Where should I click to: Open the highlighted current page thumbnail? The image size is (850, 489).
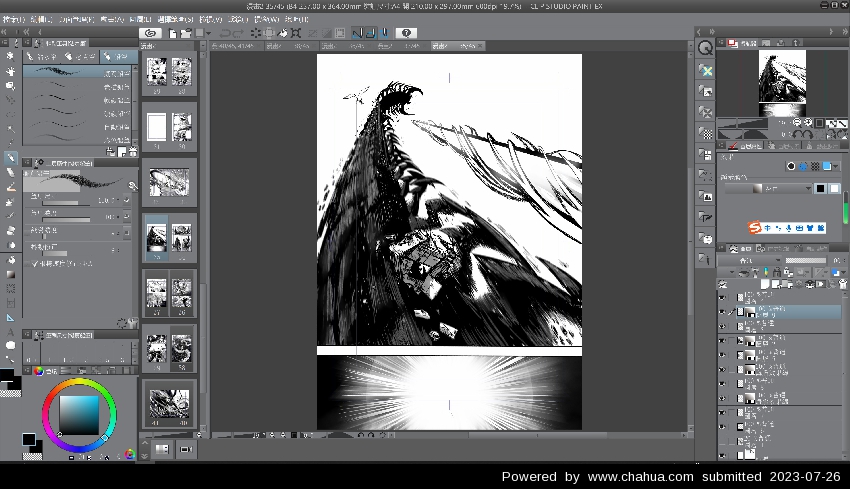157,239
